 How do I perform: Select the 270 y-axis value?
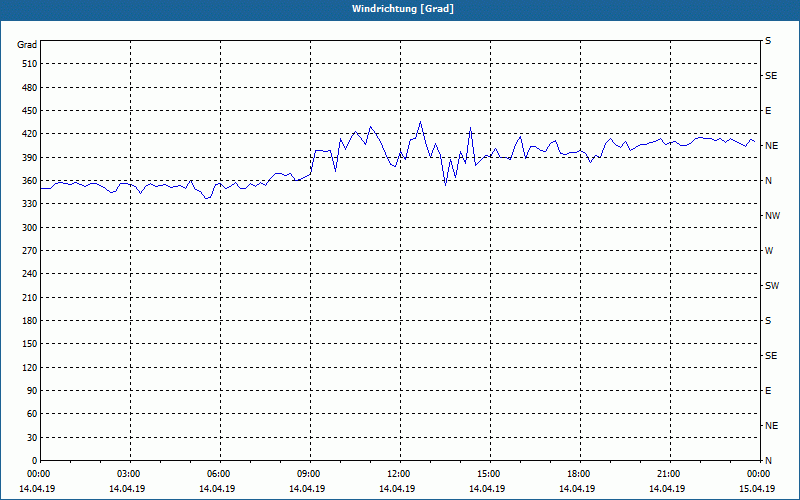point(30,251)
